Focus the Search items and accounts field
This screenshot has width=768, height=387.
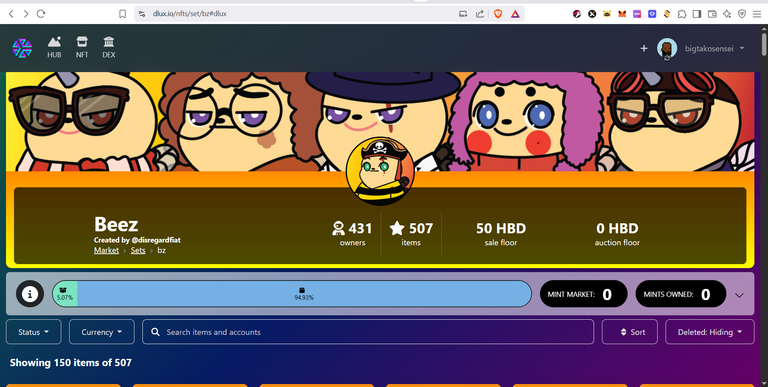[x=368, y=332]
